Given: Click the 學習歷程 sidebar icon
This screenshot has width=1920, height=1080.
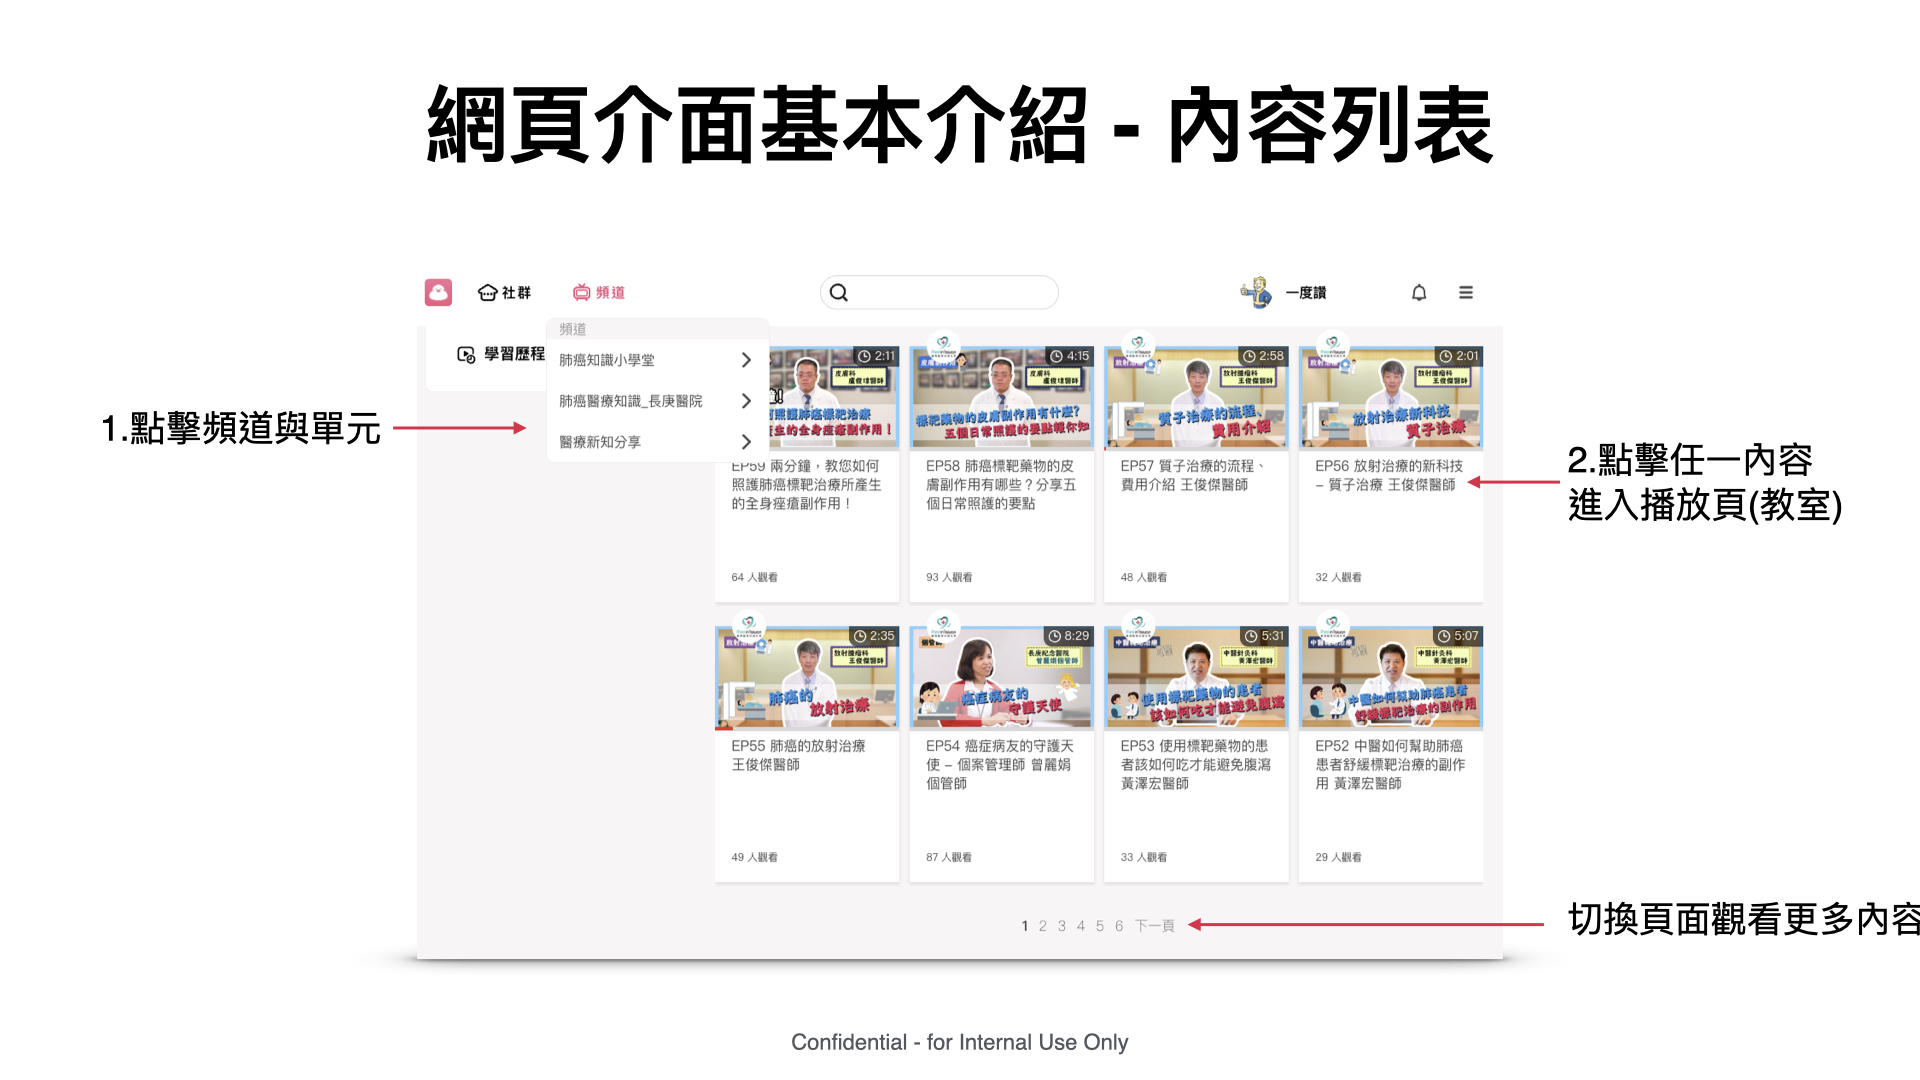Looking at the screenshot, I should (x=466, y=354).
